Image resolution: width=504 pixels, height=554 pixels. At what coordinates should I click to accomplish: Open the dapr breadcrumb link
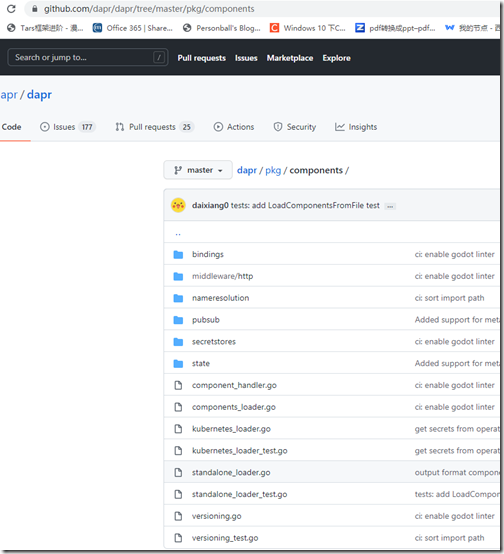tap(247, 170)
